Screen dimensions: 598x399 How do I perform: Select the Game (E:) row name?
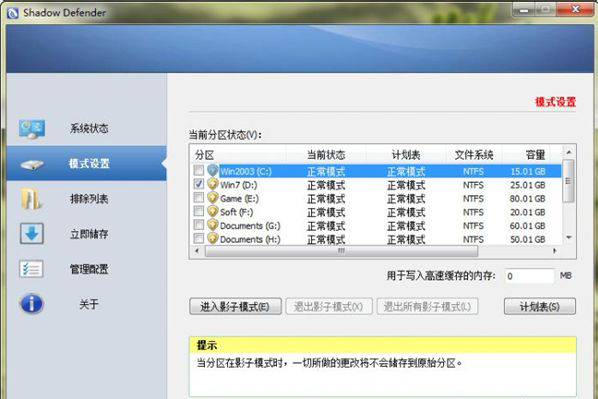(239, 199)
